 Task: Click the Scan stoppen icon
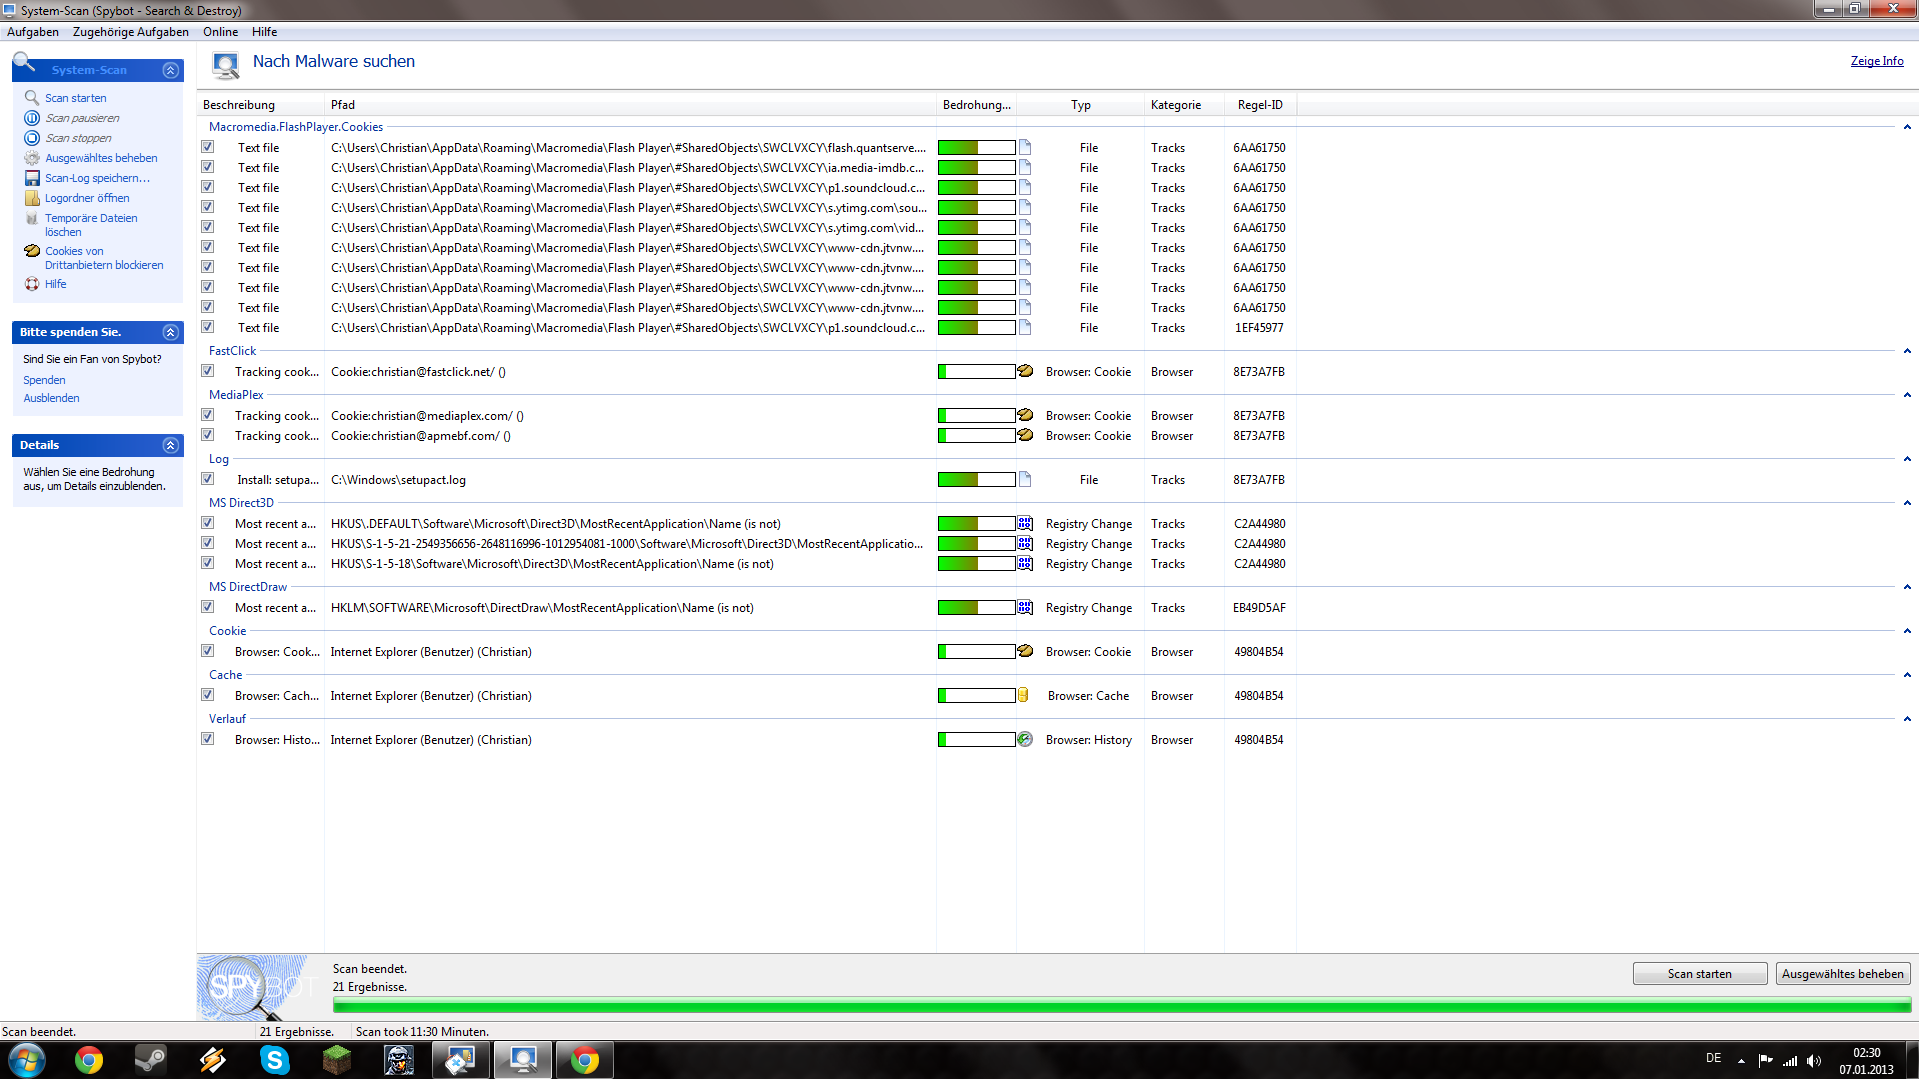coord(32,138)
